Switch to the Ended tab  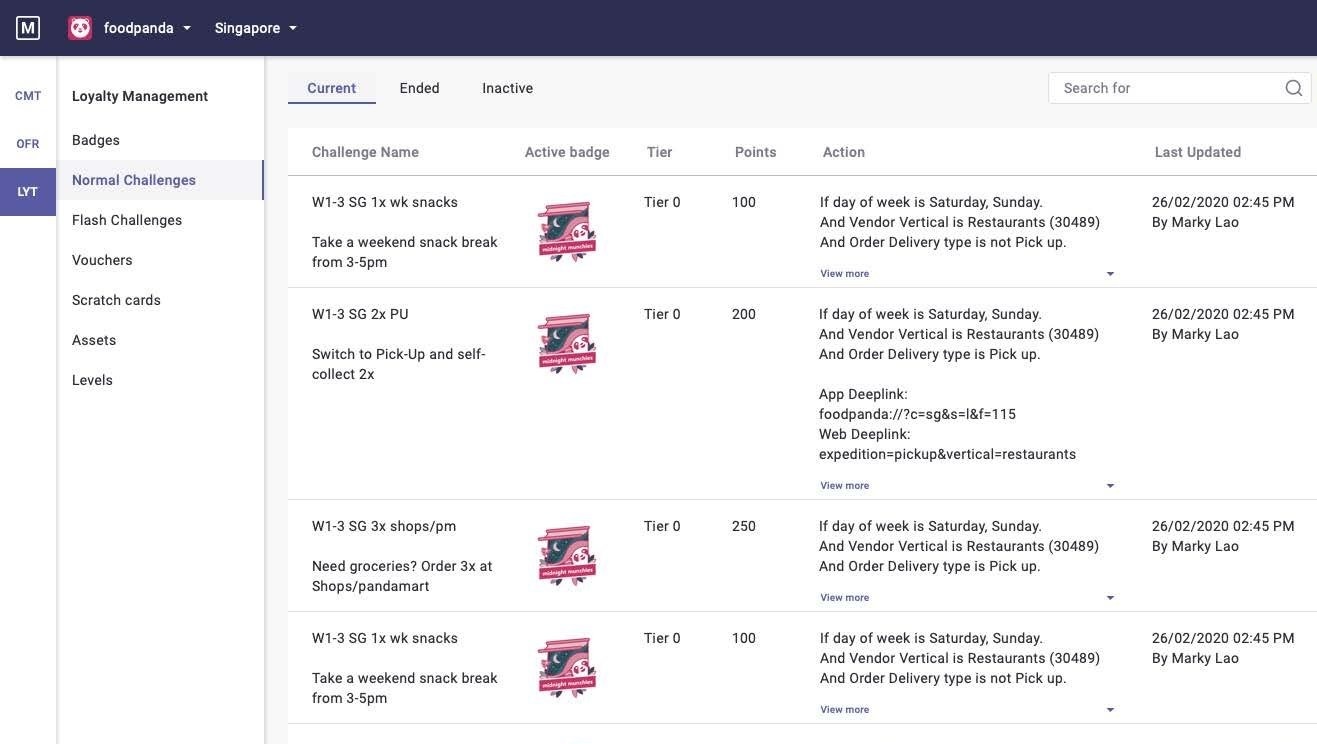[419, 88]
